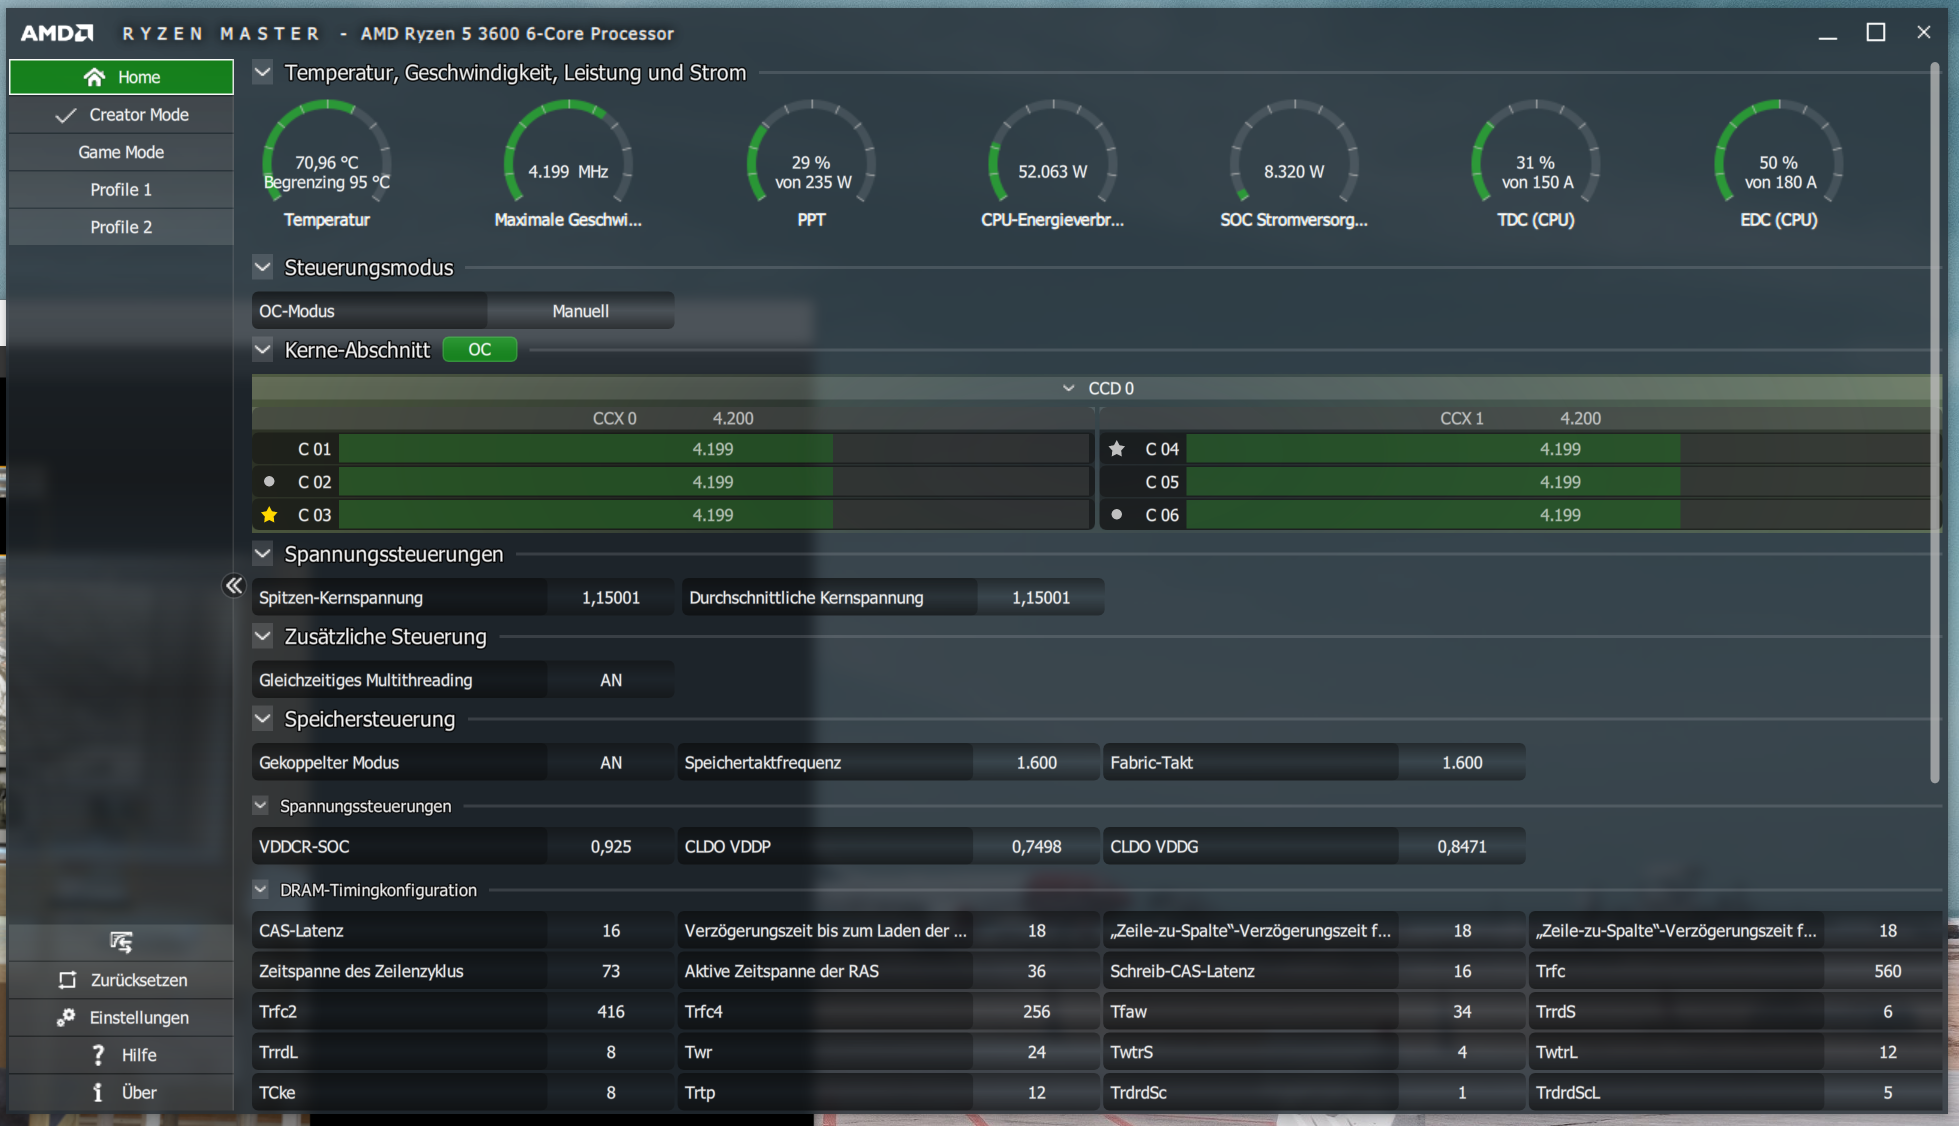Click the CAS-Latenz value 16
Viewport: 1959px width, 1126px height.
tap(611, 931)
